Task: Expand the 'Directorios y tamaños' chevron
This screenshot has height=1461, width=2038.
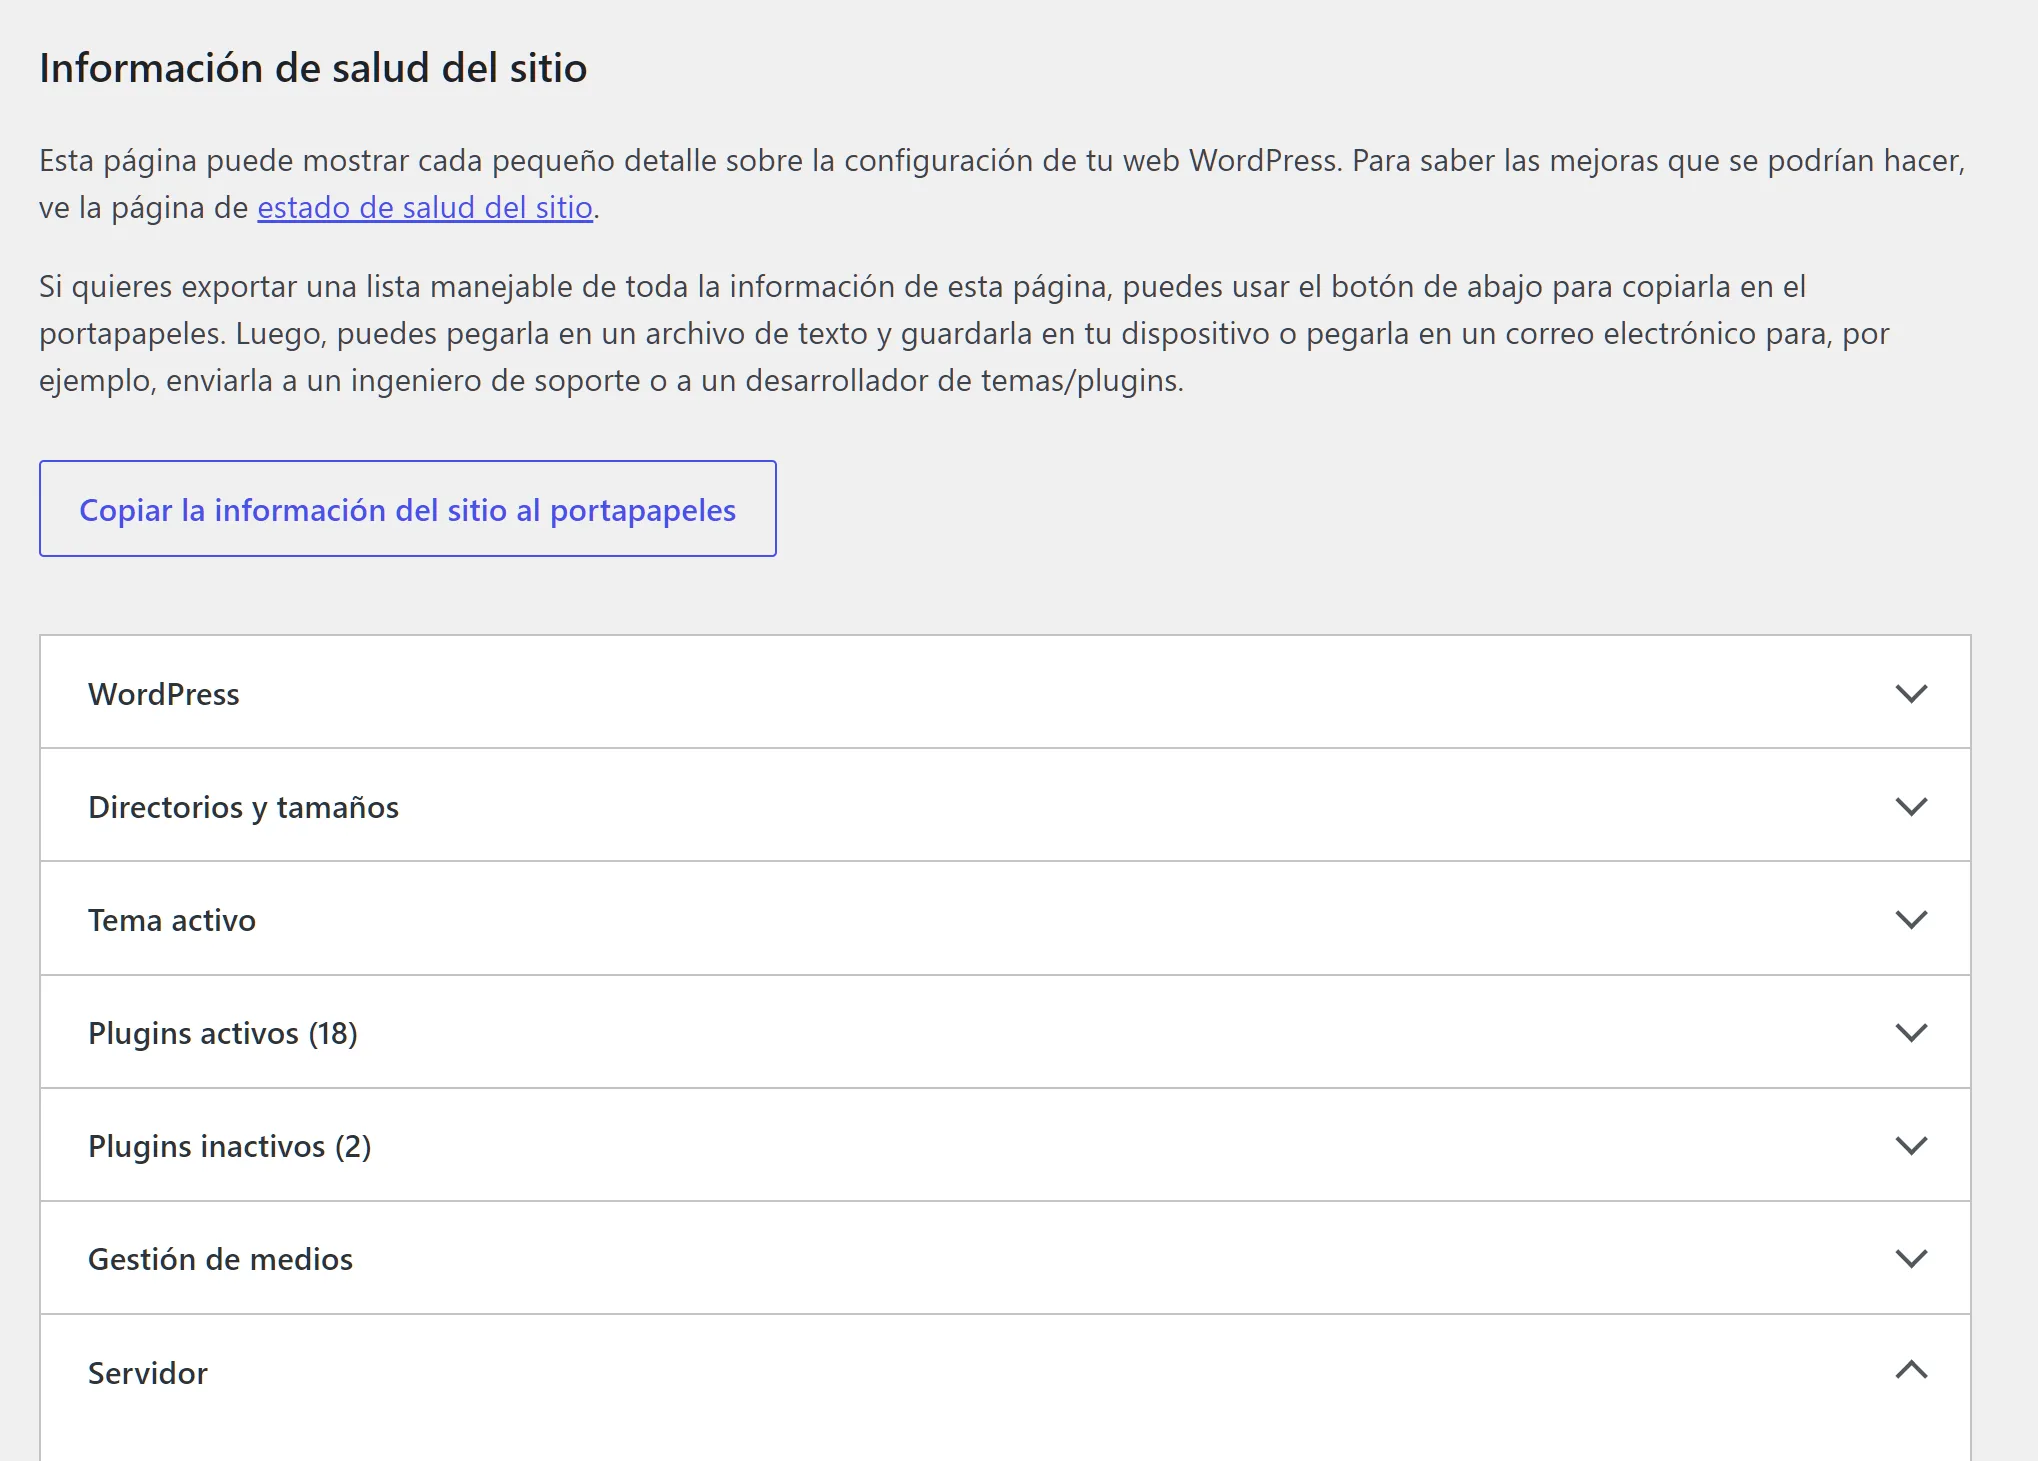Action: 1911,806
